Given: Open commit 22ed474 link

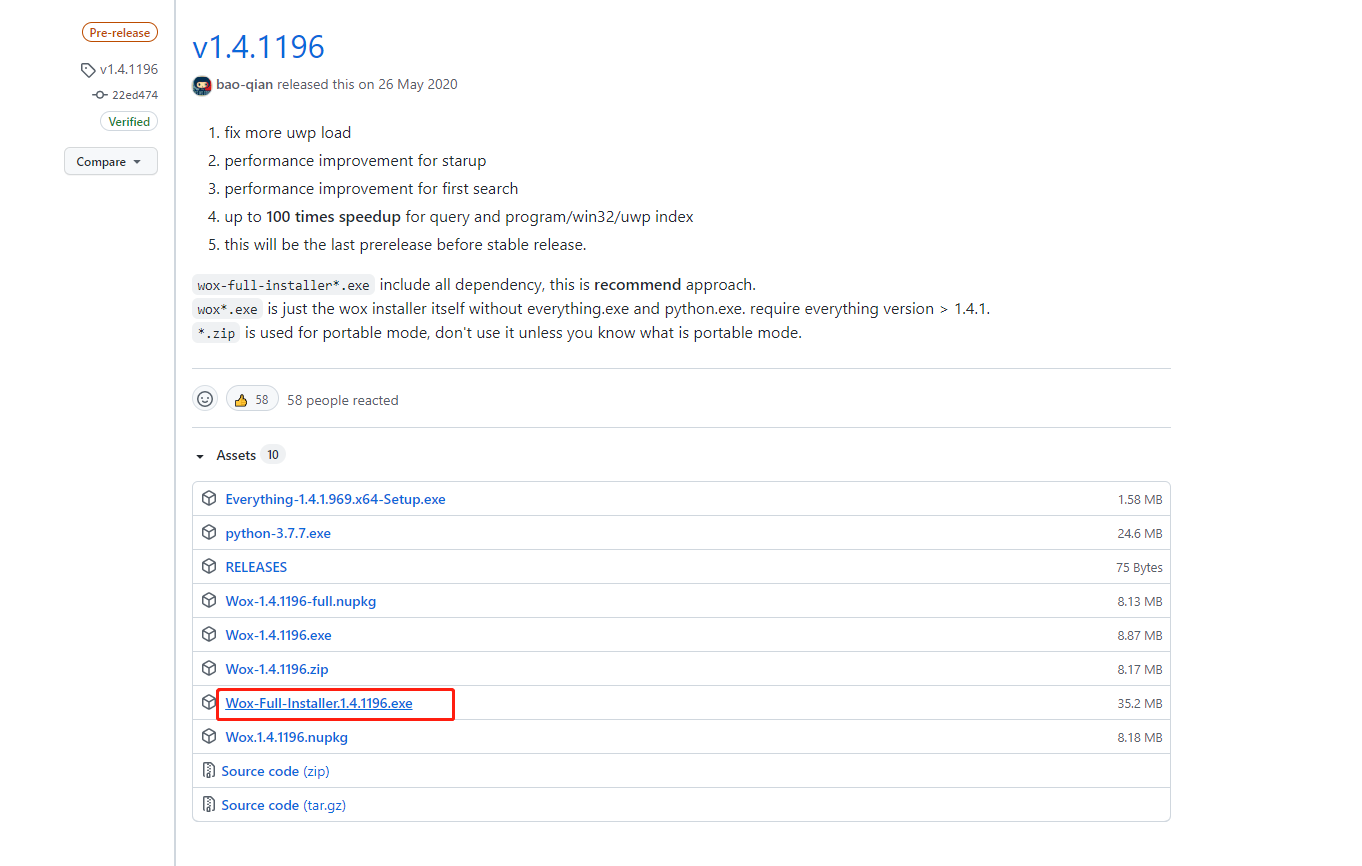Looking at the screenshot, I should click(134, 95).
